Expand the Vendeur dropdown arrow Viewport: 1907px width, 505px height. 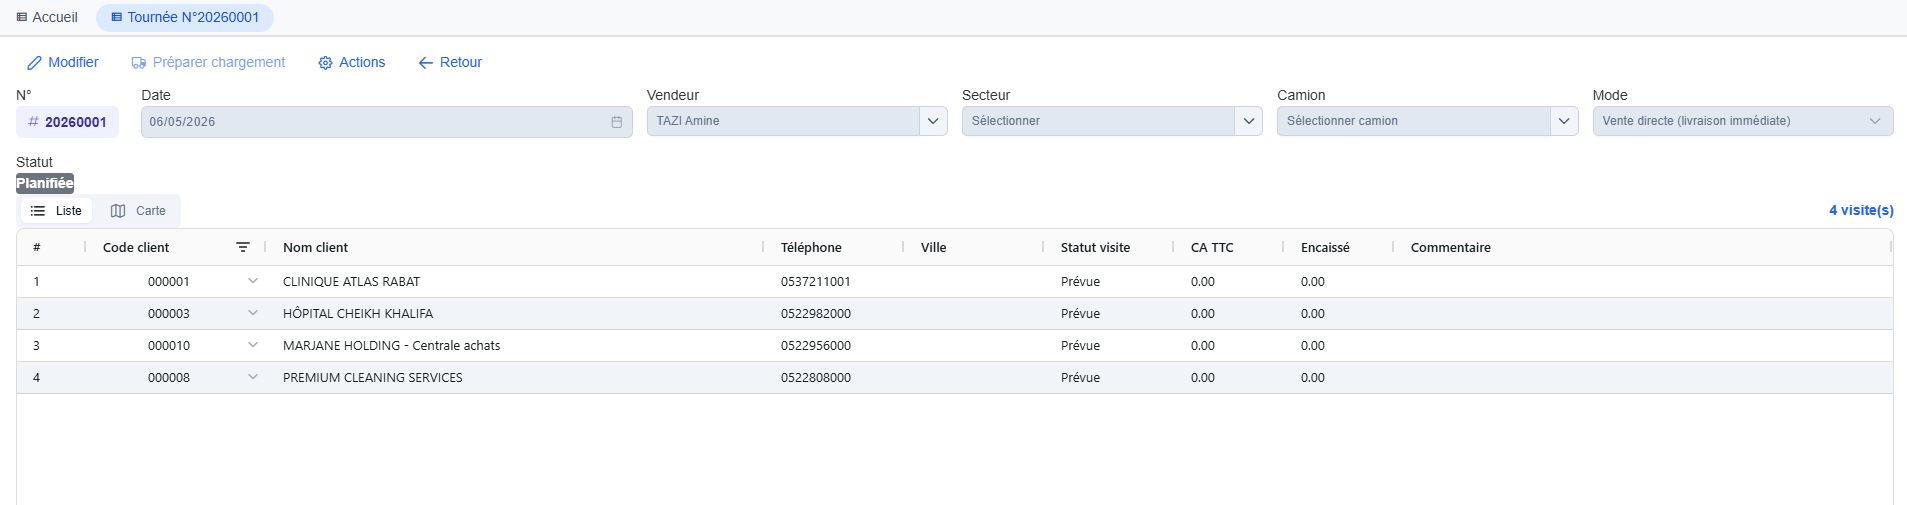pos(933,121)
